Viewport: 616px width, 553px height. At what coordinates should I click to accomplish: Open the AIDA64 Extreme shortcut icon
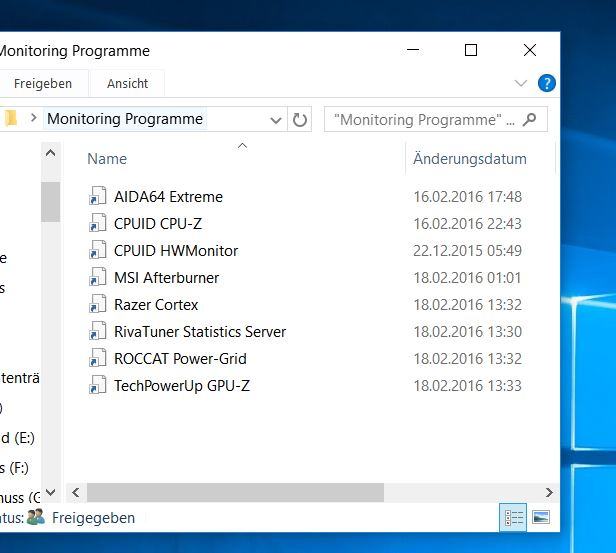pos(97,196)
